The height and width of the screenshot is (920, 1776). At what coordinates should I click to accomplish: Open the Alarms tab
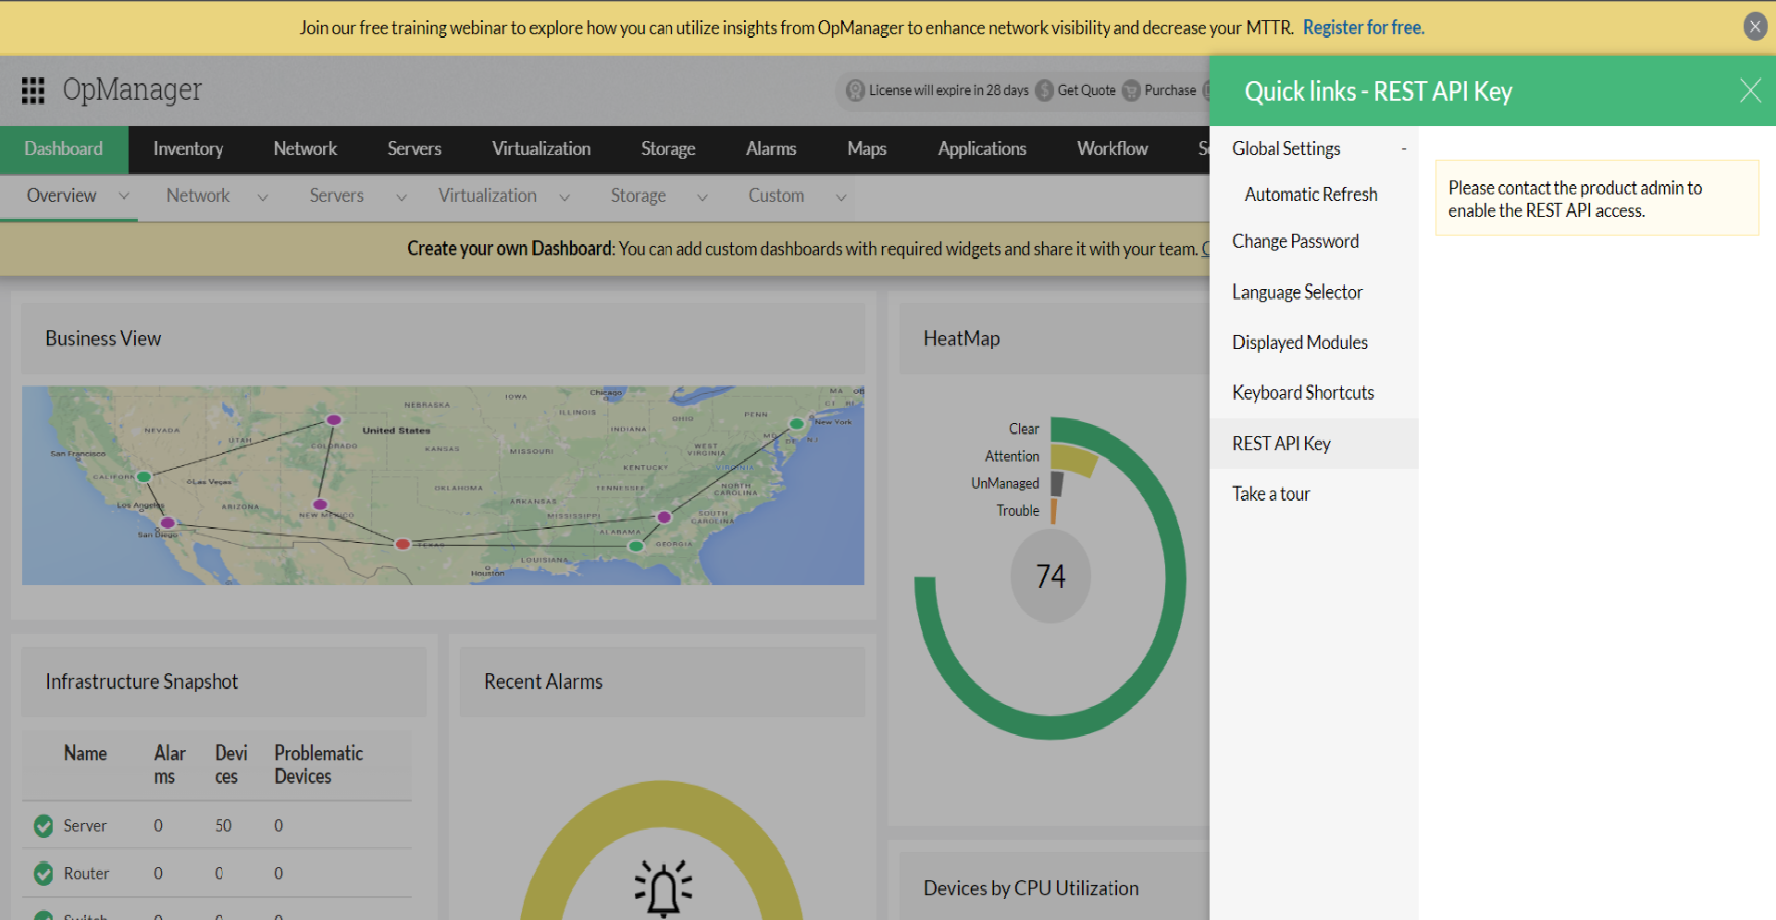(x=771, y=149)
